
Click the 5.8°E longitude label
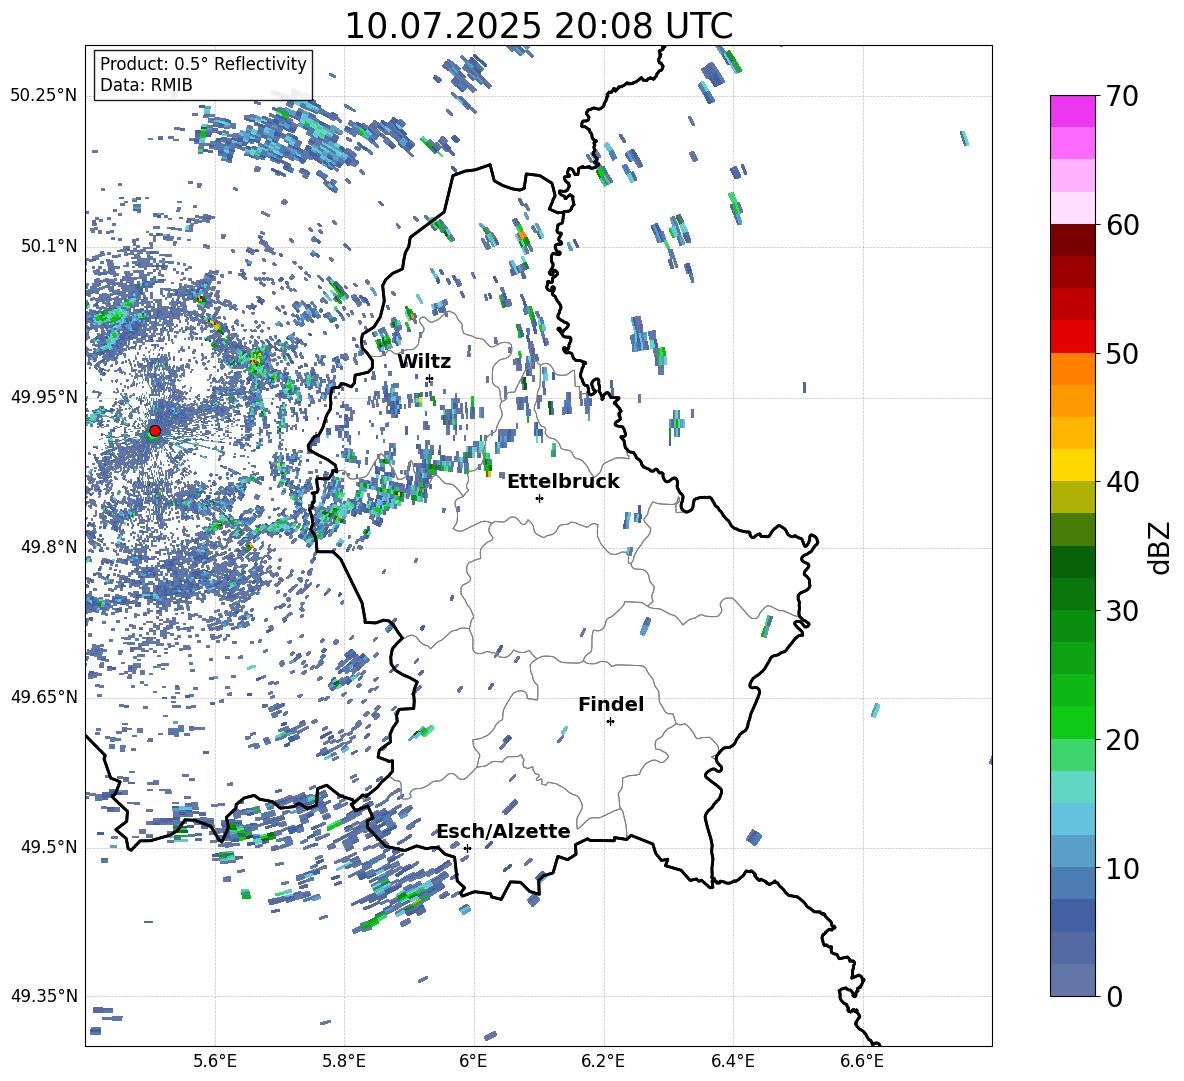coord(344,1061)
